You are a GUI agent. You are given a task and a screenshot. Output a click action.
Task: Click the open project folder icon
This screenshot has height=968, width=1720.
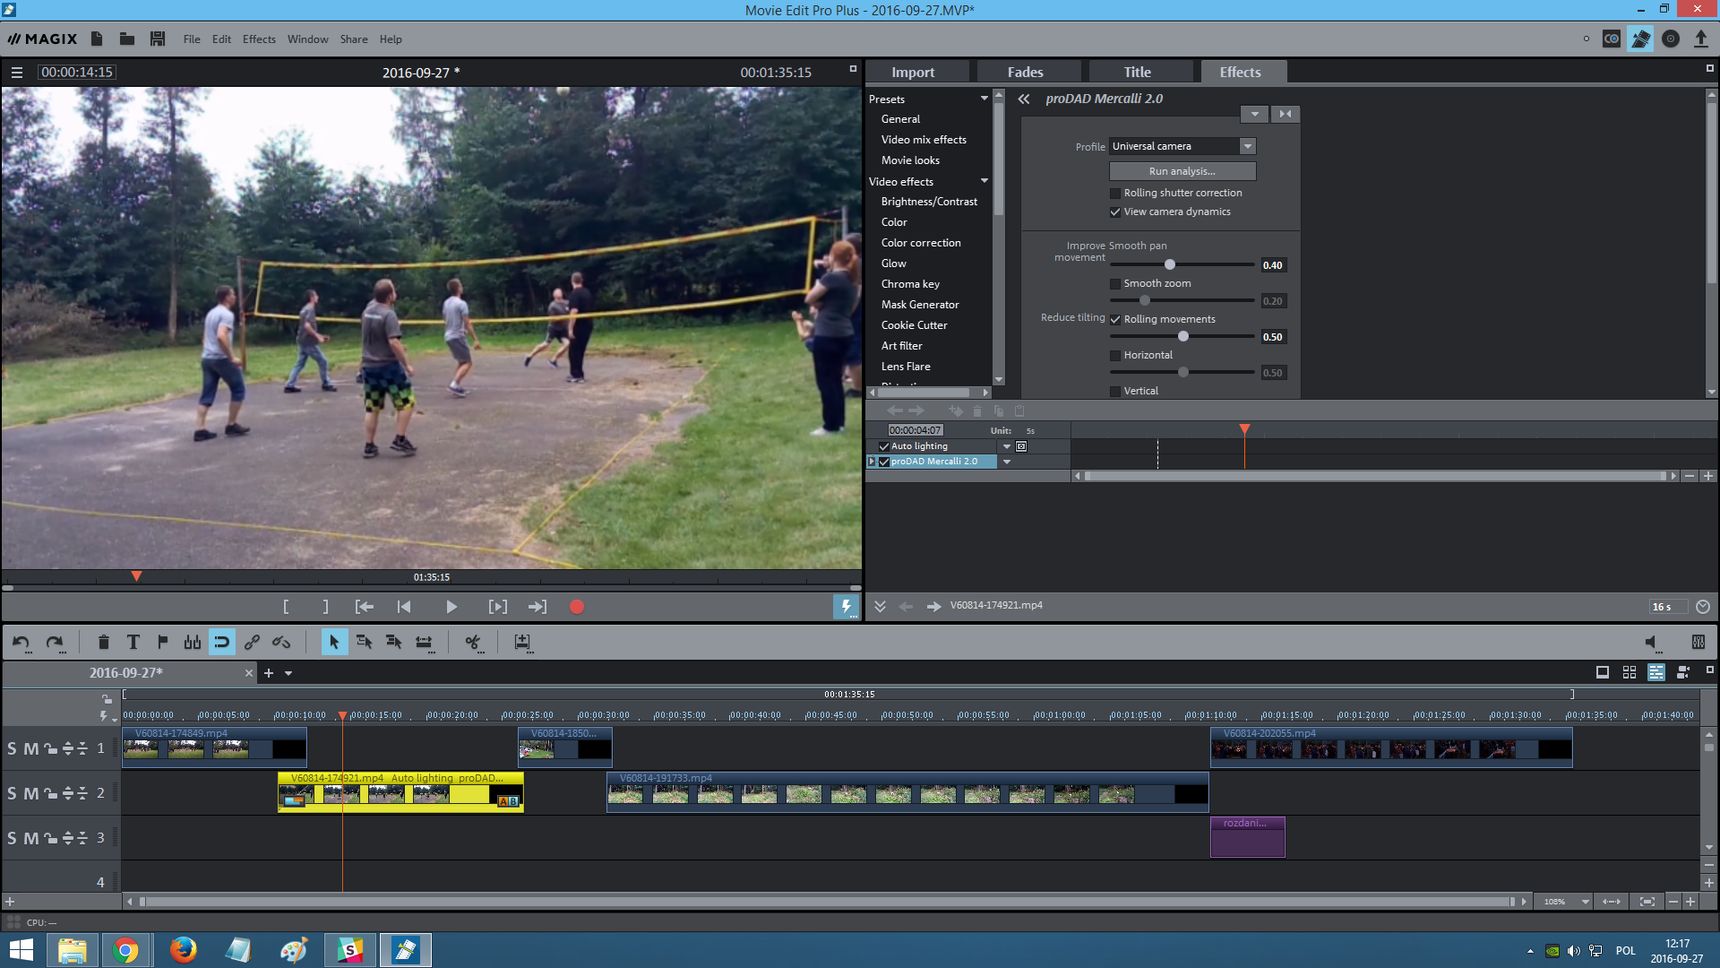pos(127,39)
